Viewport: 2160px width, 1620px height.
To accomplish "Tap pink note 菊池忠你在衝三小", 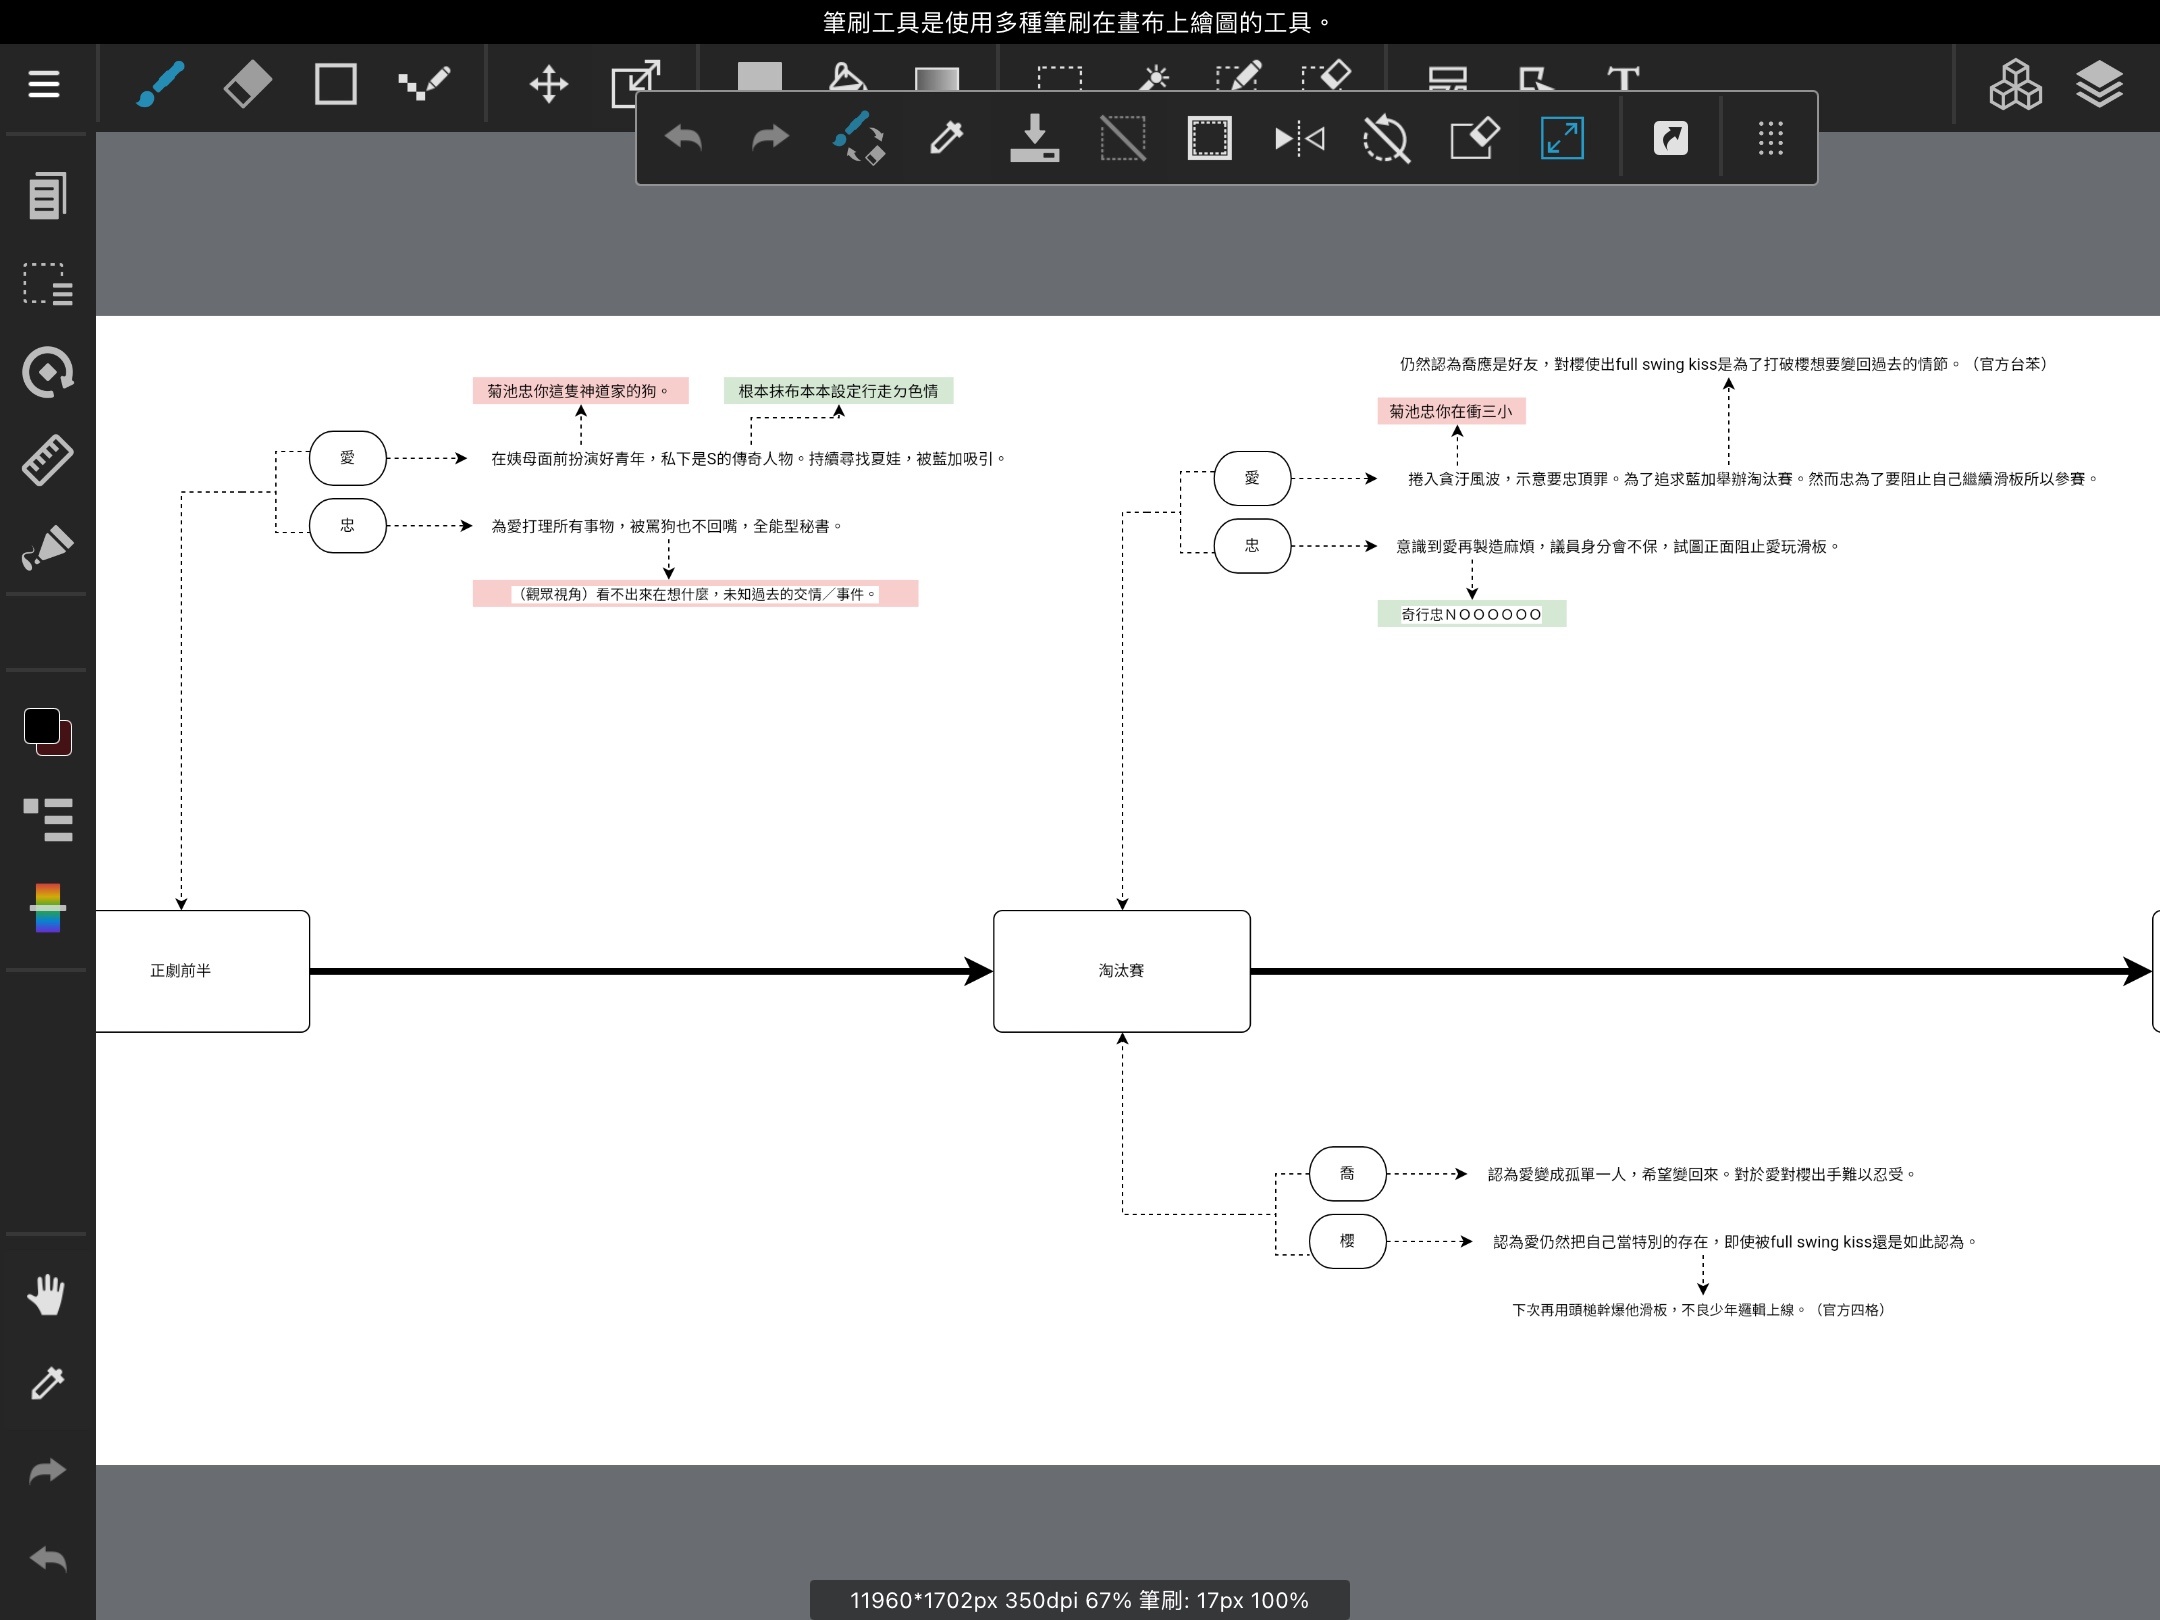I will tap(1451, 411).
